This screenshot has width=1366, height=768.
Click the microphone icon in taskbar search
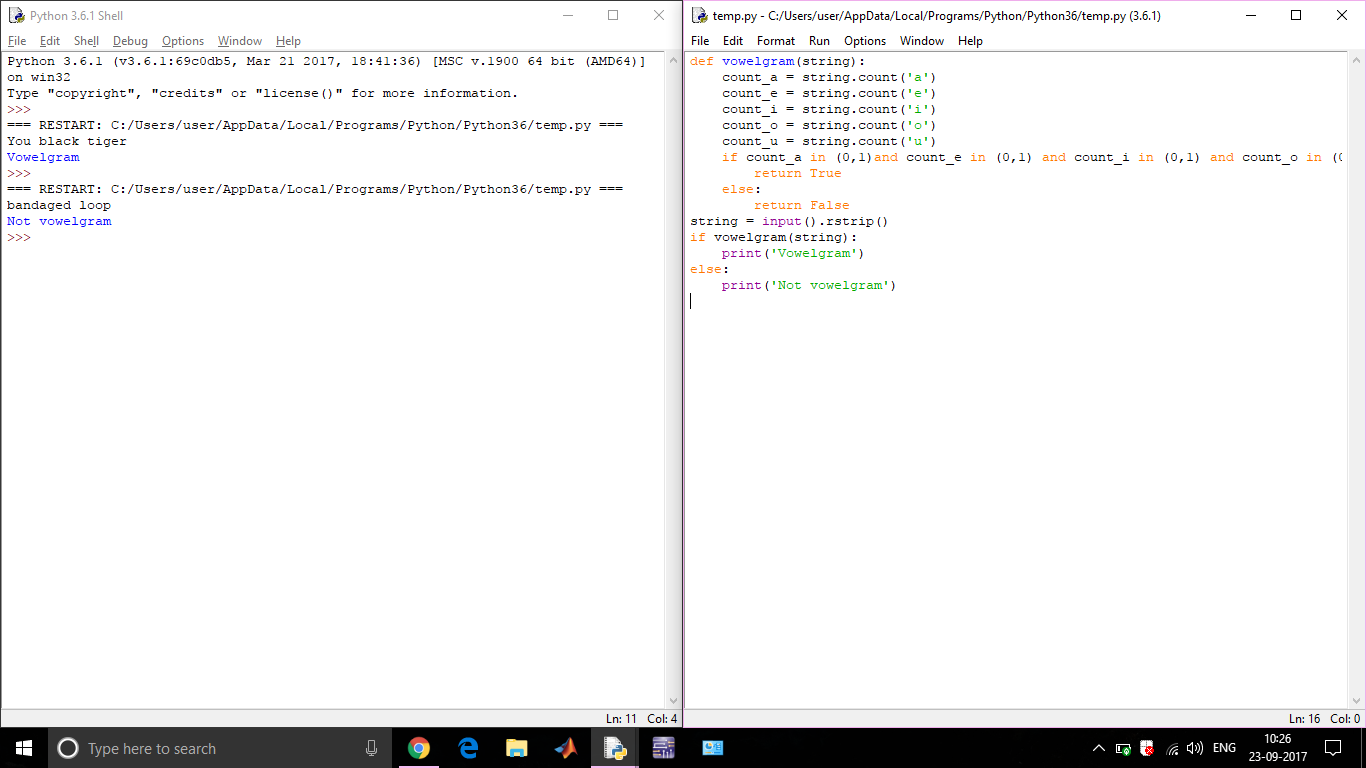[371, 748]
